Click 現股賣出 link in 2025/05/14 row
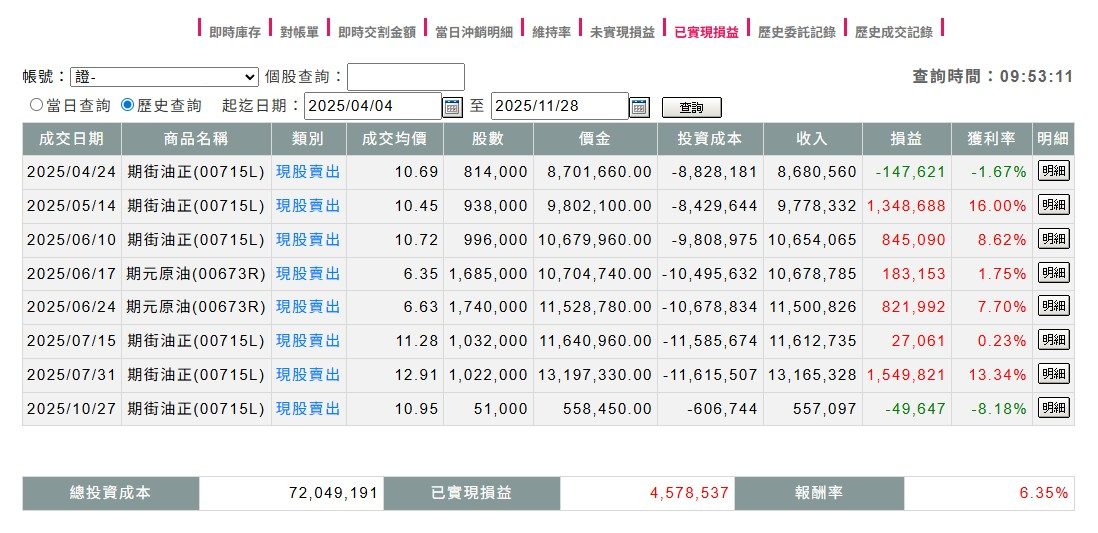This screenshot has width=1098, height=533. [308, 205]
